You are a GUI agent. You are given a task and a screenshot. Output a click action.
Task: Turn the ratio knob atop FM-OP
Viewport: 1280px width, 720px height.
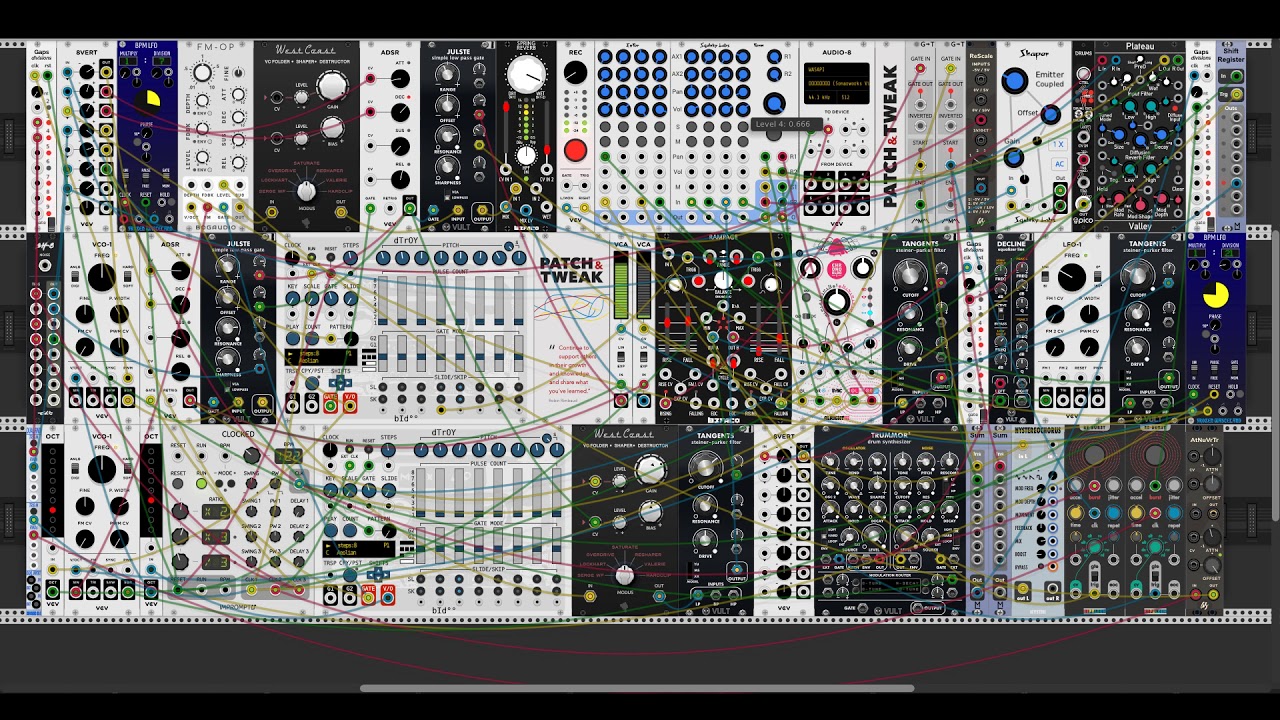(x=204, y=72)
